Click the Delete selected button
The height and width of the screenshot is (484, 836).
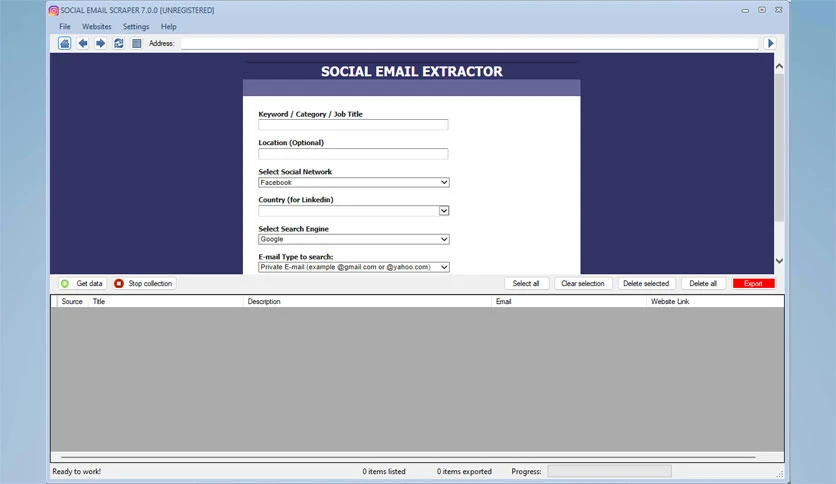(x=646, y=284)
